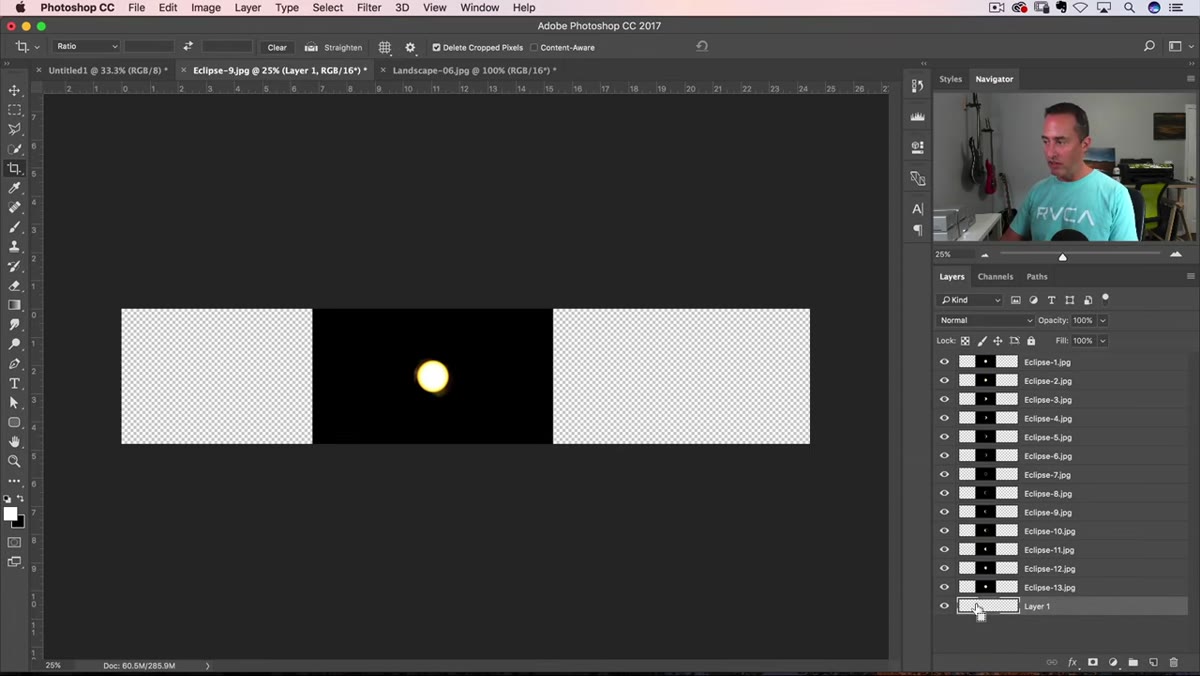The image size is (1200, 676).
Task: Select the Rounded Rectangle shape tool
Action: coord(14,422)
